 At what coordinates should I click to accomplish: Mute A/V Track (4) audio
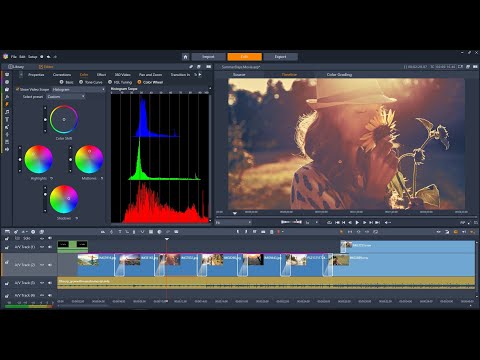(50, 295)
